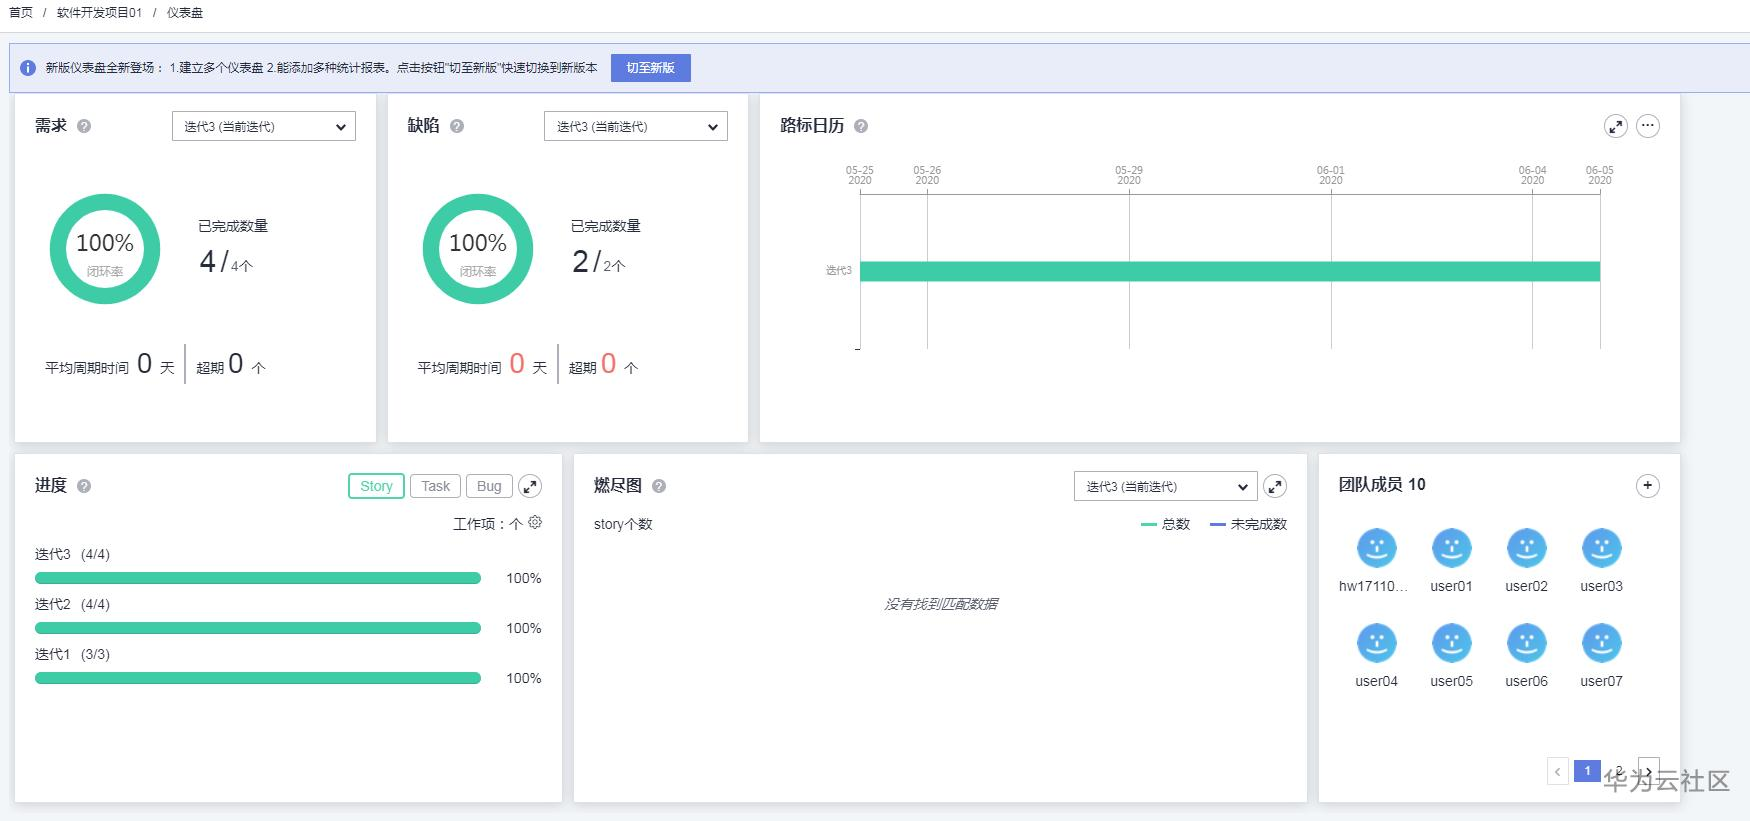This screenshot has width=1750, height=821.
Task: Navigate to 软件开发项目01 breadcrumb
Action: click(x=99, y=13)
